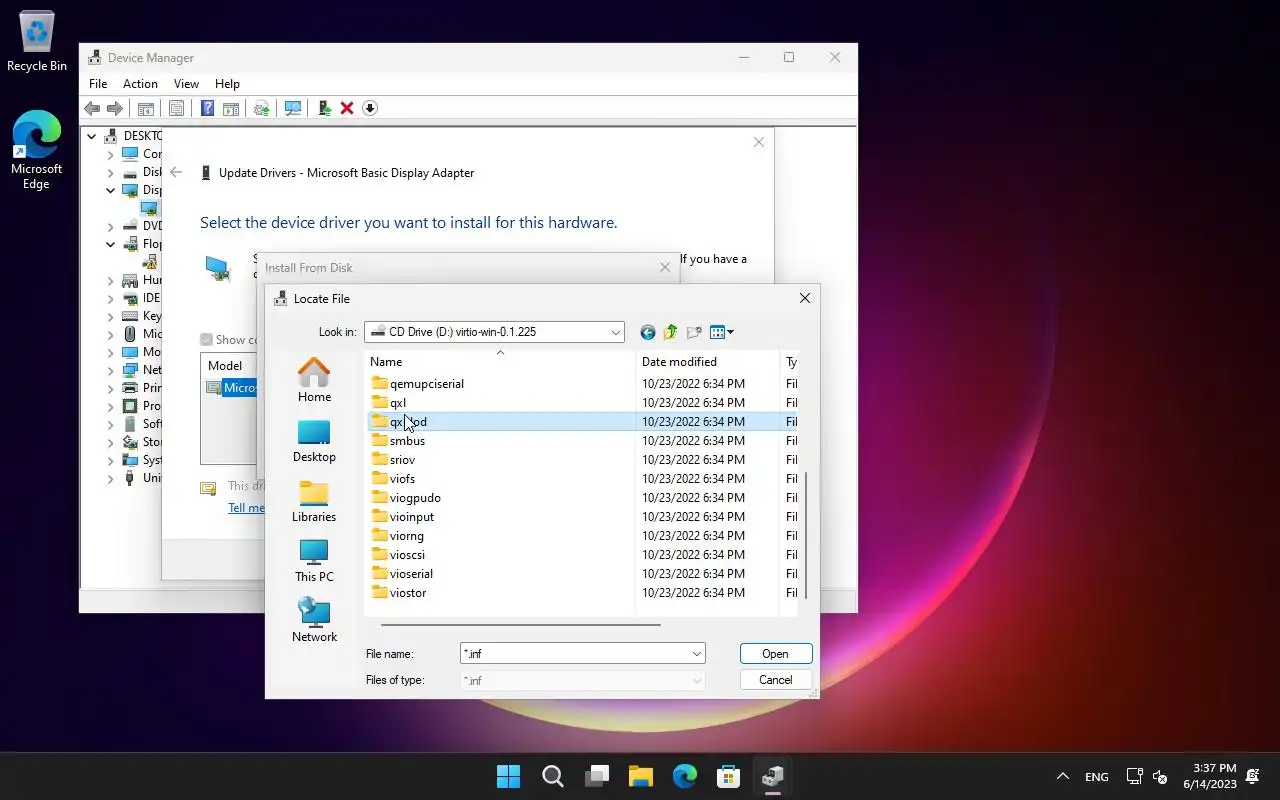Click ENG language indicator in taskbar
Viewport: 1280px width, 800px height.
click(1097, 777)
